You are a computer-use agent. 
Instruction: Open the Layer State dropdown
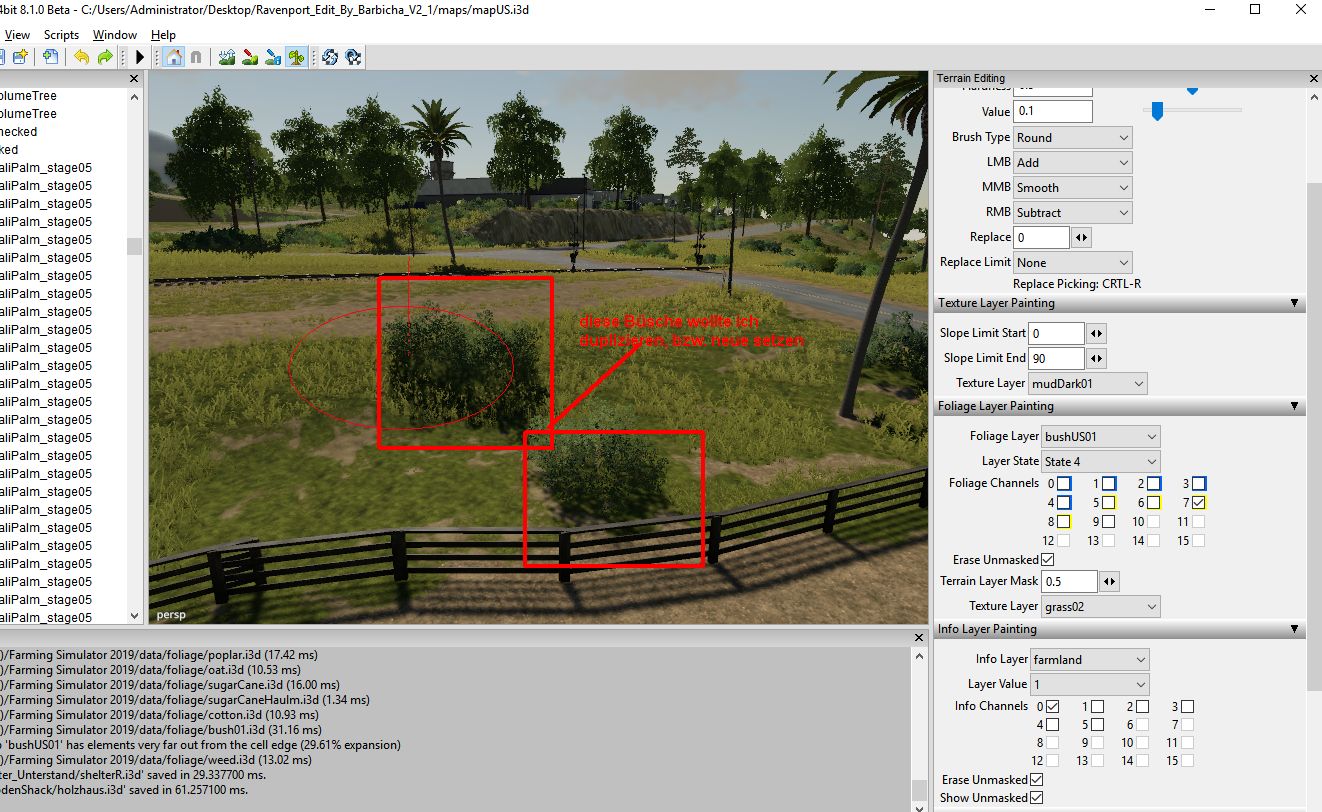(x=1100, y=461)
